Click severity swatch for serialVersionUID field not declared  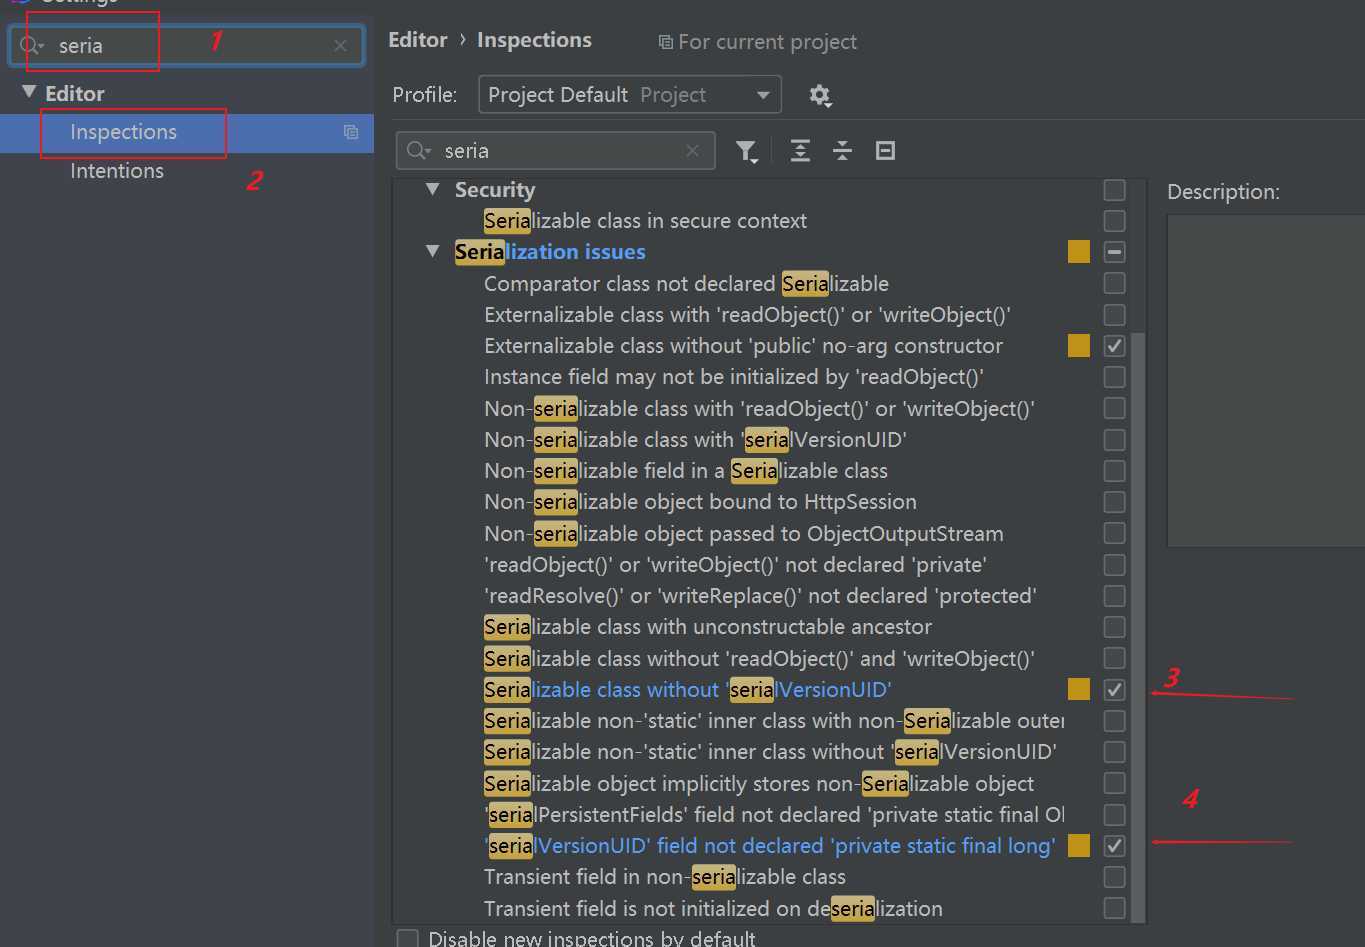tap(1078, 846)
